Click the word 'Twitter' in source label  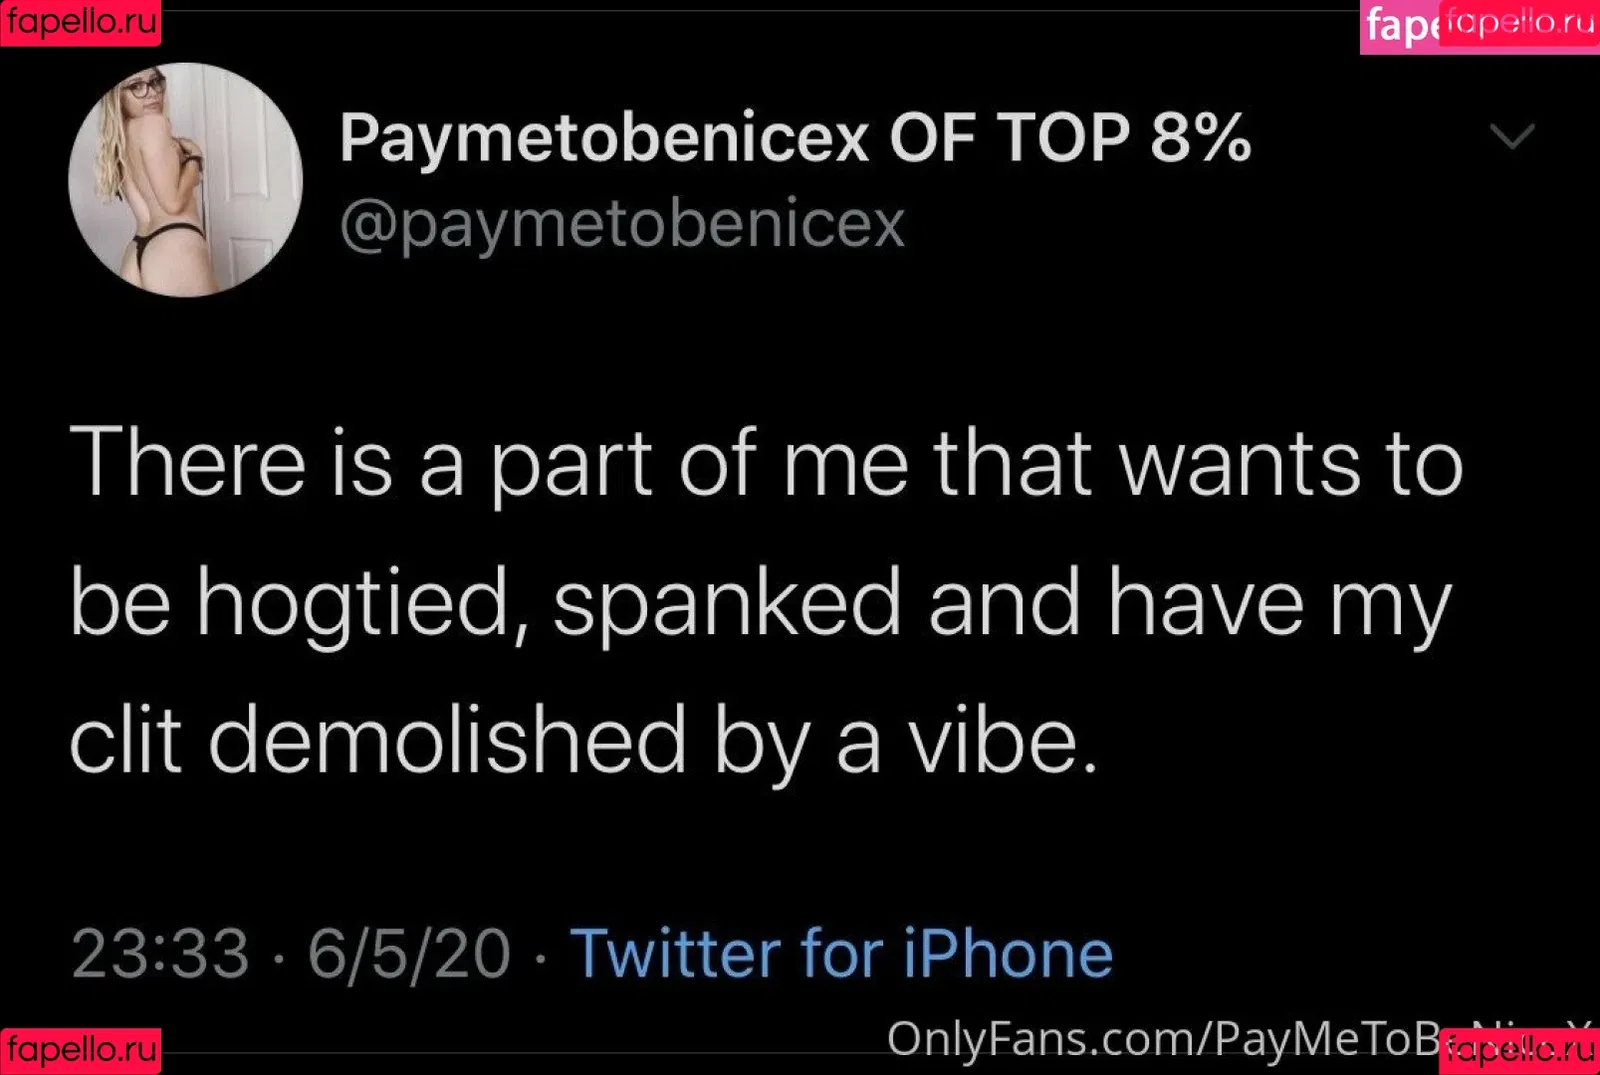[x=675, y=953]
